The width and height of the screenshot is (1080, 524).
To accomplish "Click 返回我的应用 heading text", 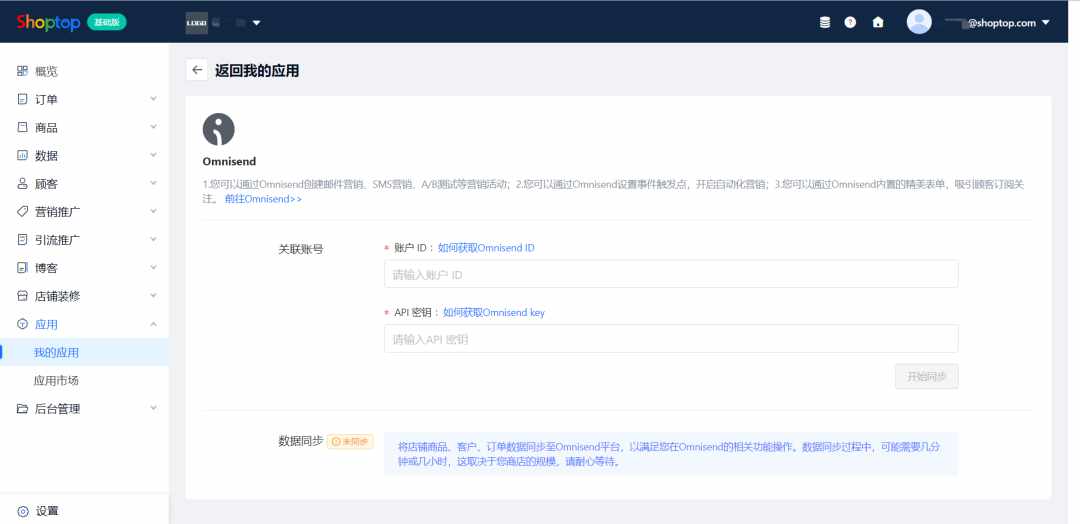I will click(257, 70).
